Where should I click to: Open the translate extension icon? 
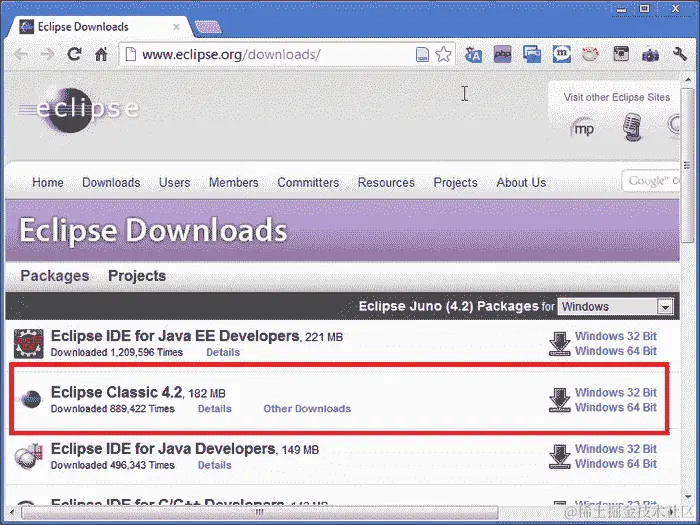tap(473, 54)
